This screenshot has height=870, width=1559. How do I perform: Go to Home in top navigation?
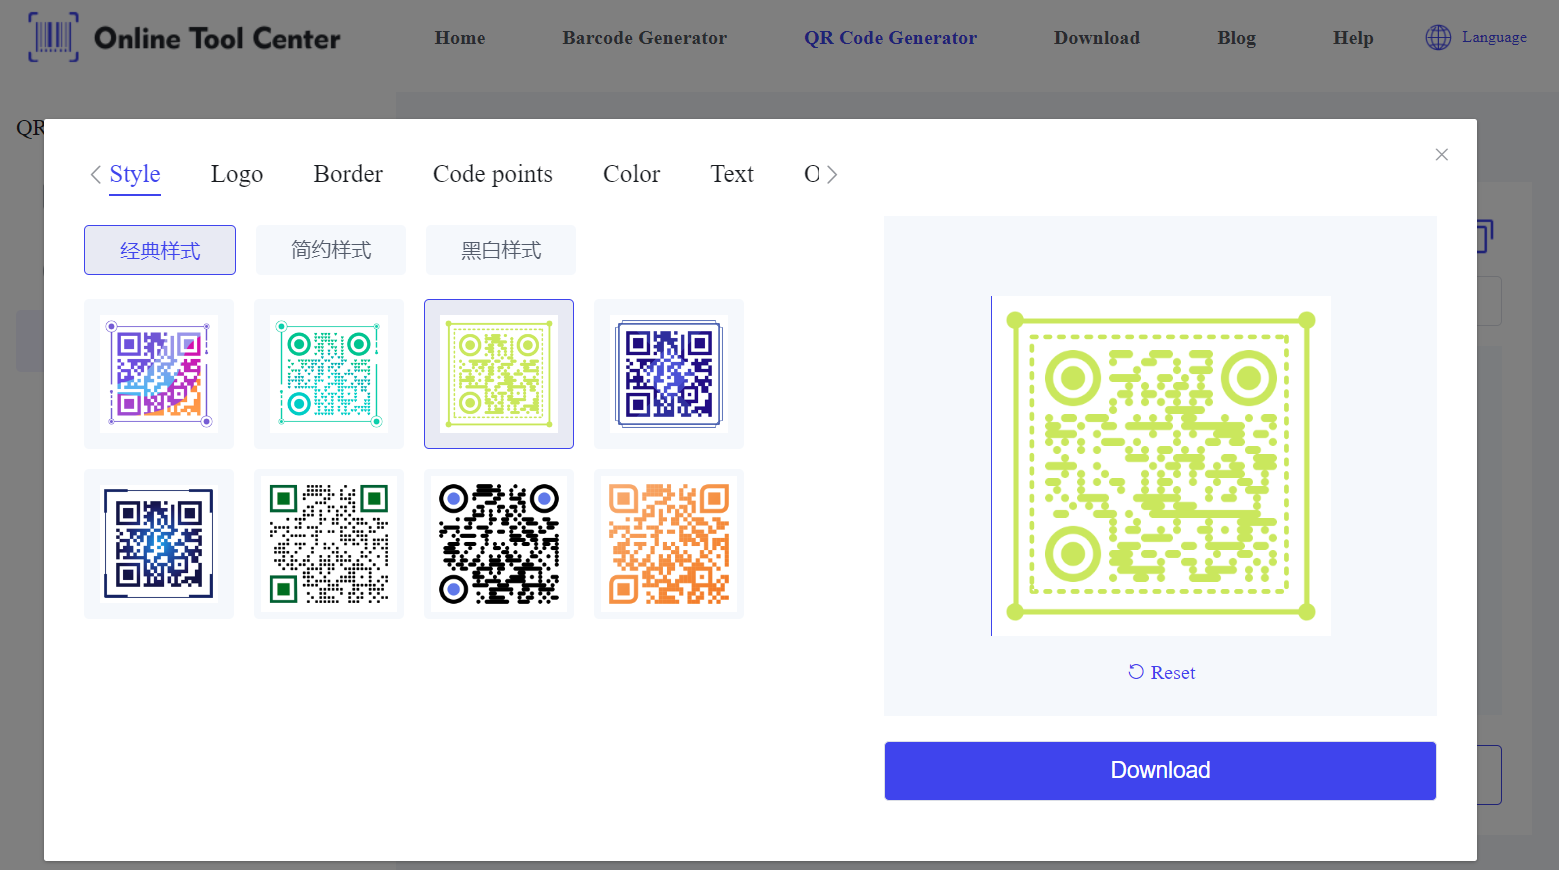pos(460,38)
